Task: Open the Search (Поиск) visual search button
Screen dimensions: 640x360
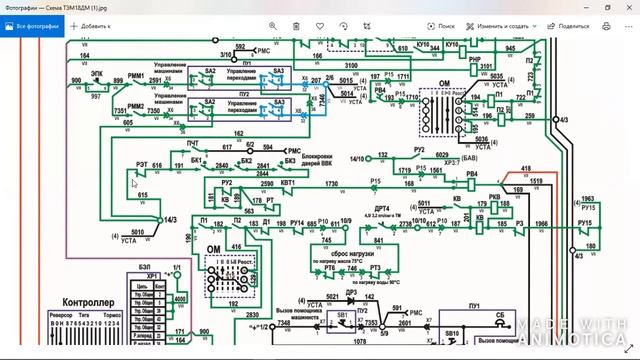Action: [441, 26]
